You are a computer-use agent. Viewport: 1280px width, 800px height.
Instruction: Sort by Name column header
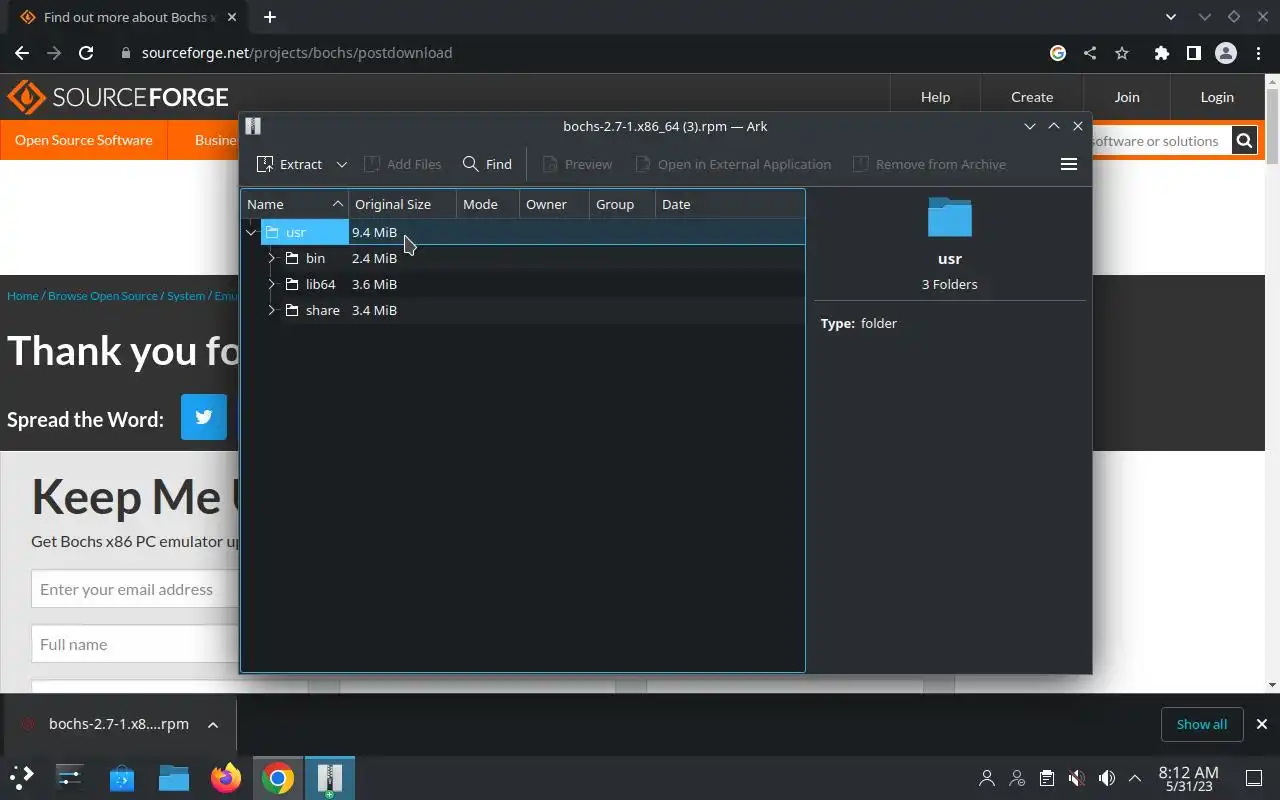(295, 204)
